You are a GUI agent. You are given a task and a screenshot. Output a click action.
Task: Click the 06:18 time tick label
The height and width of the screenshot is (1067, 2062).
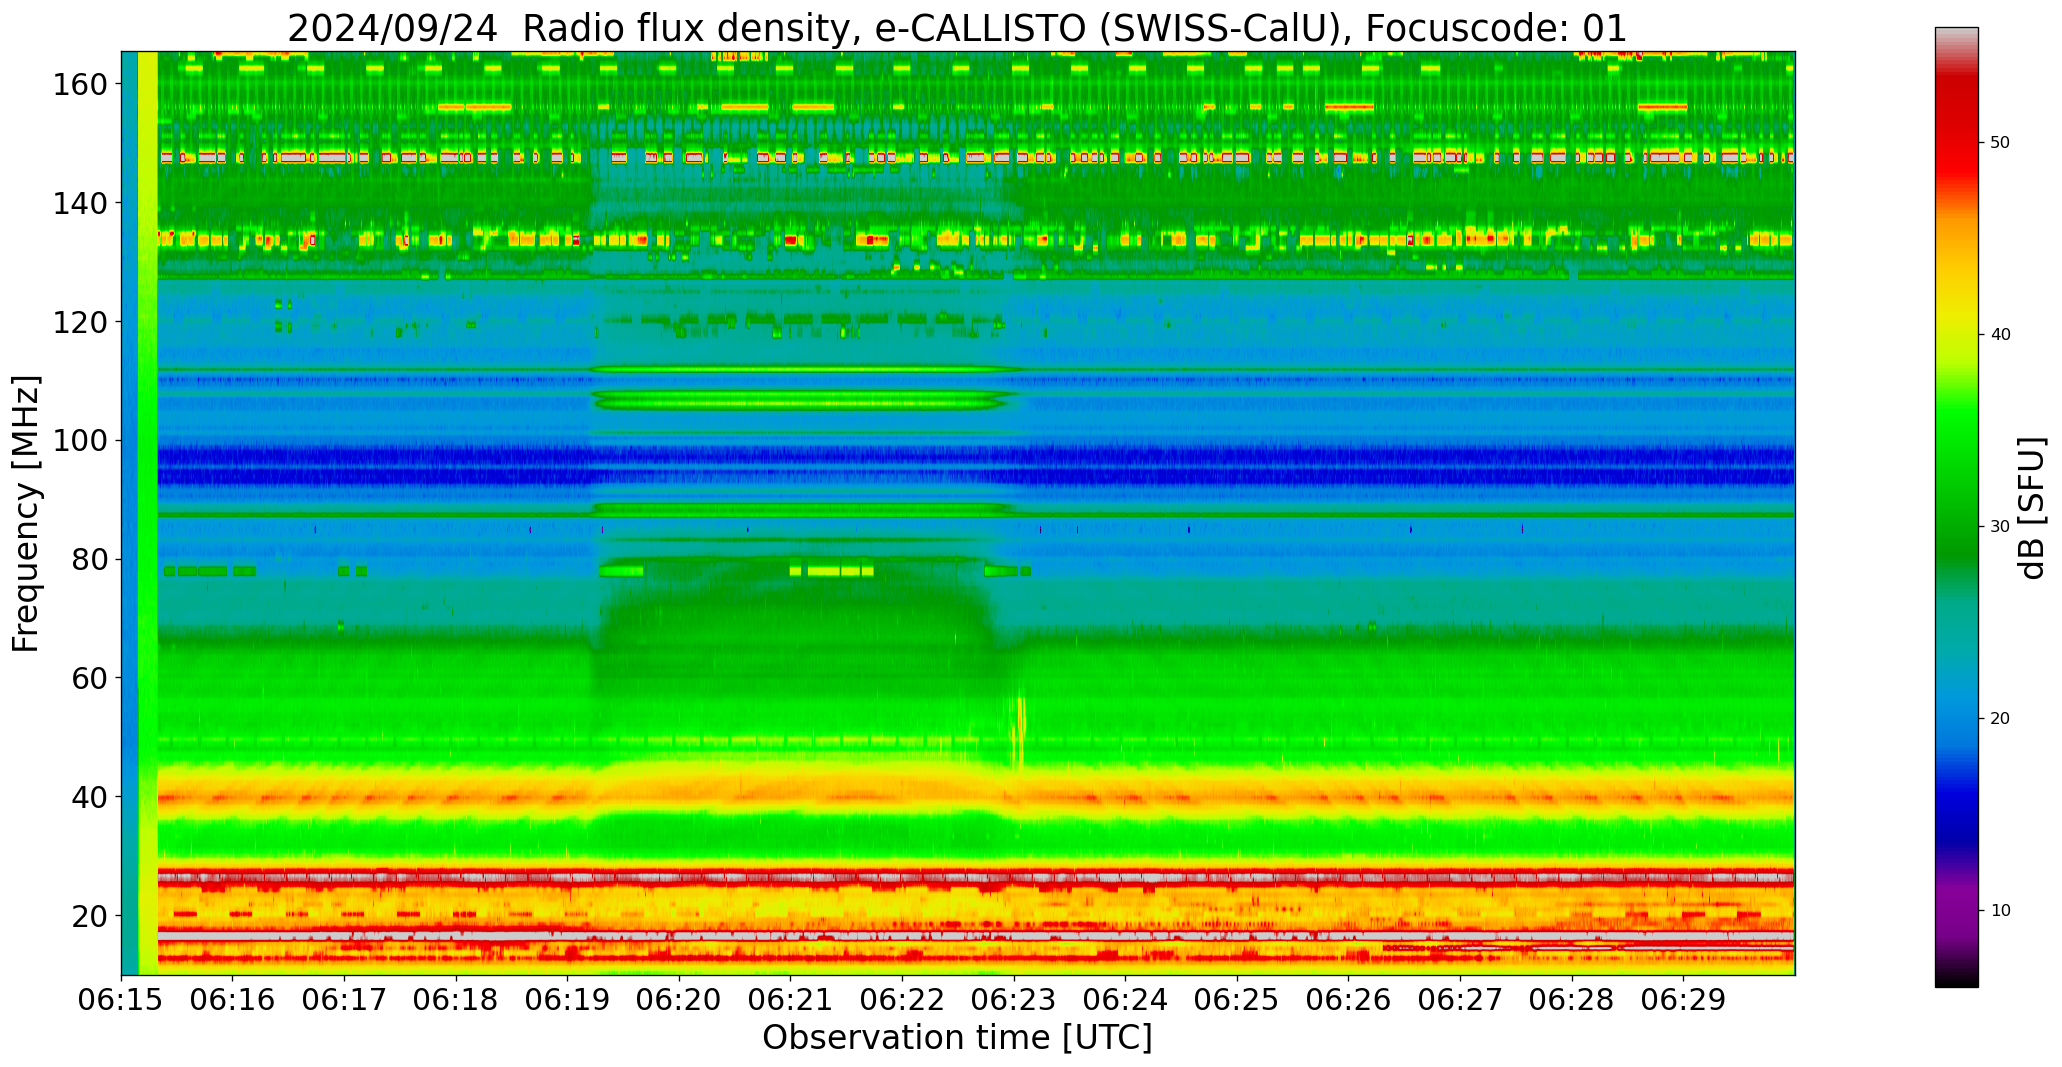click(x=456, y=1000)
